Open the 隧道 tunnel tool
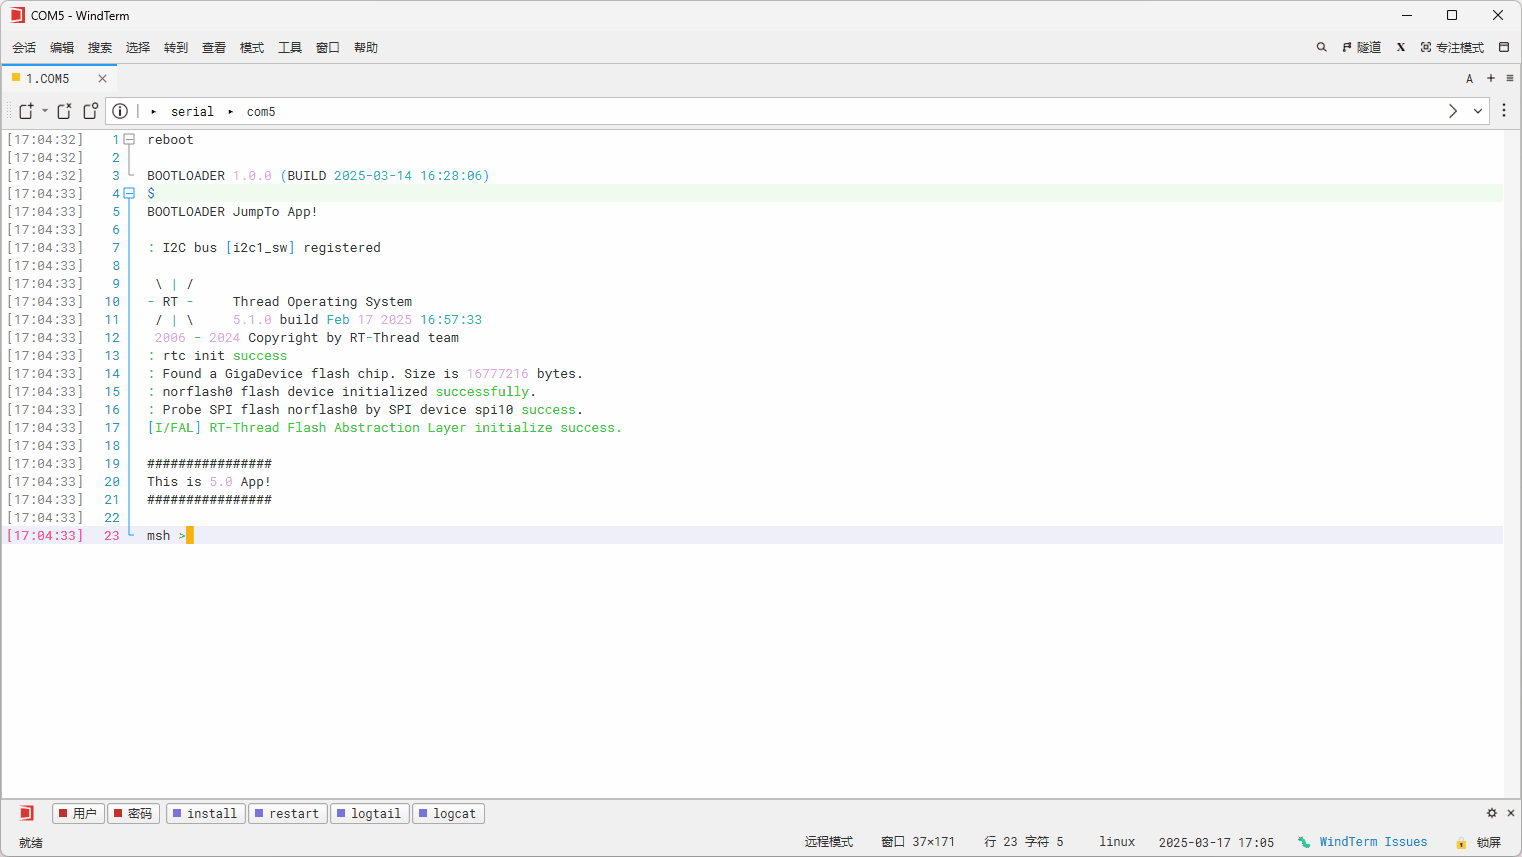This screenshot has height=857, width=1522. point(1361,47)
